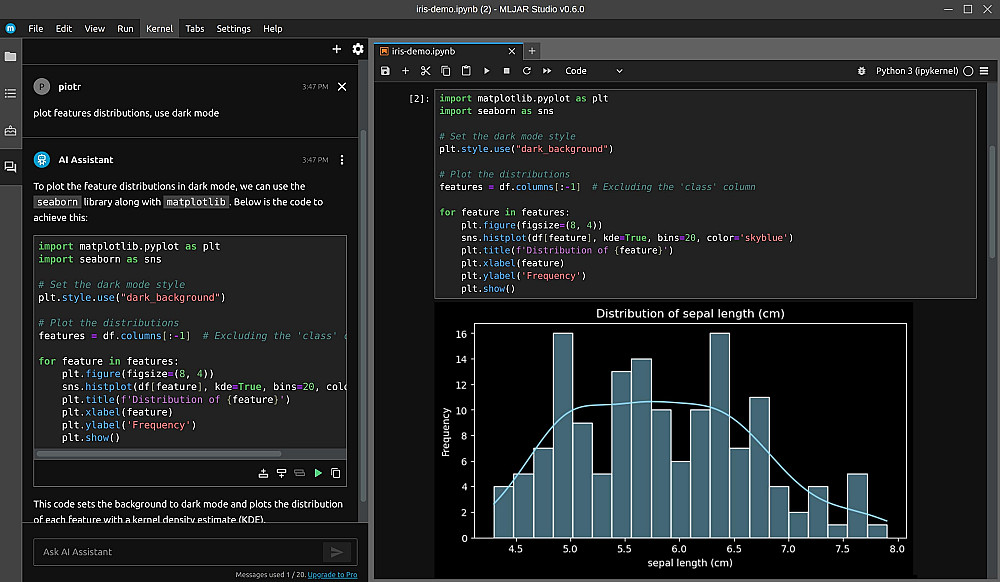The width and height of the screenshot is (1000, 582).
Task: Interrupt the kernel with the stop button
Action: click(507, 71)
